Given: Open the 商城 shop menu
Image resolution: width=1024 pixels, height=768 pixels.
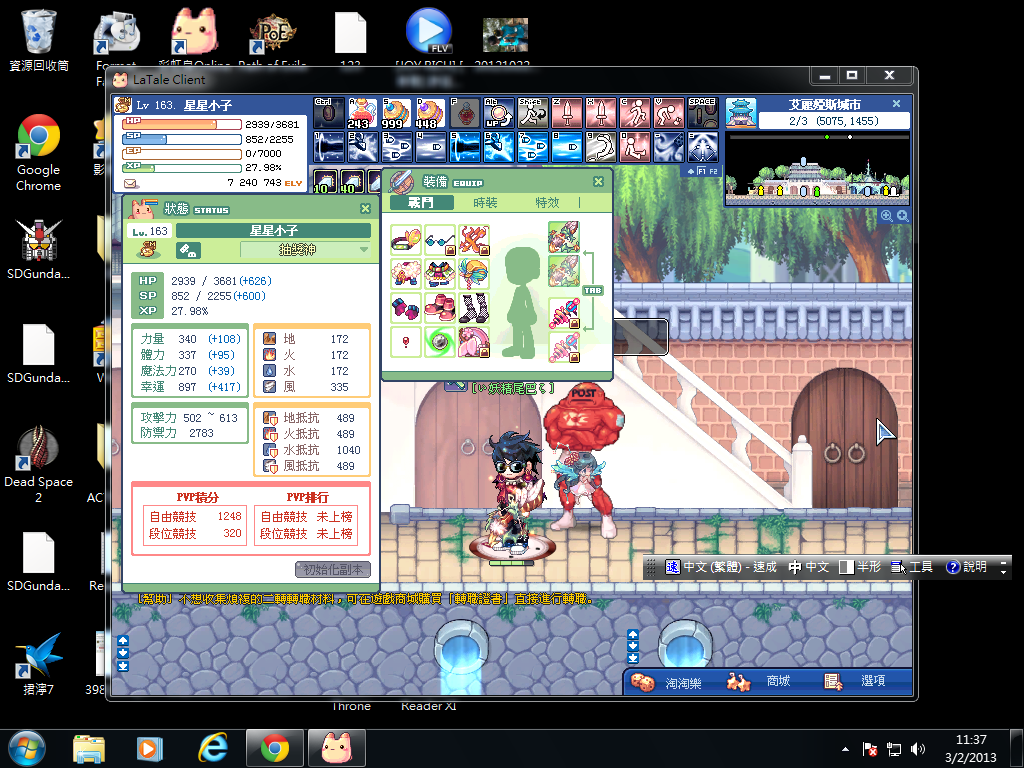Looking at the screenshot, I should click(x=758, y=682).
